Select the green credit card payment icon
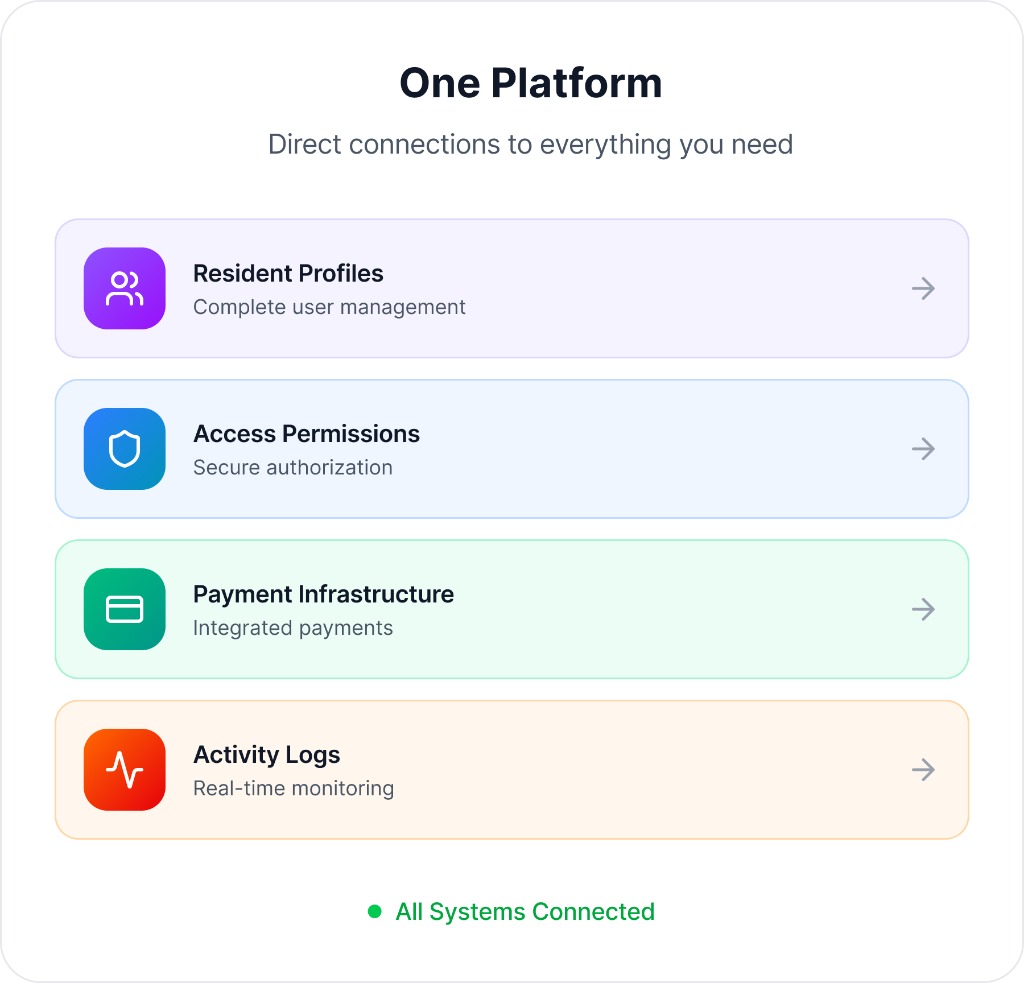The width and height of the screenshot is (1024, 983). 124,609
